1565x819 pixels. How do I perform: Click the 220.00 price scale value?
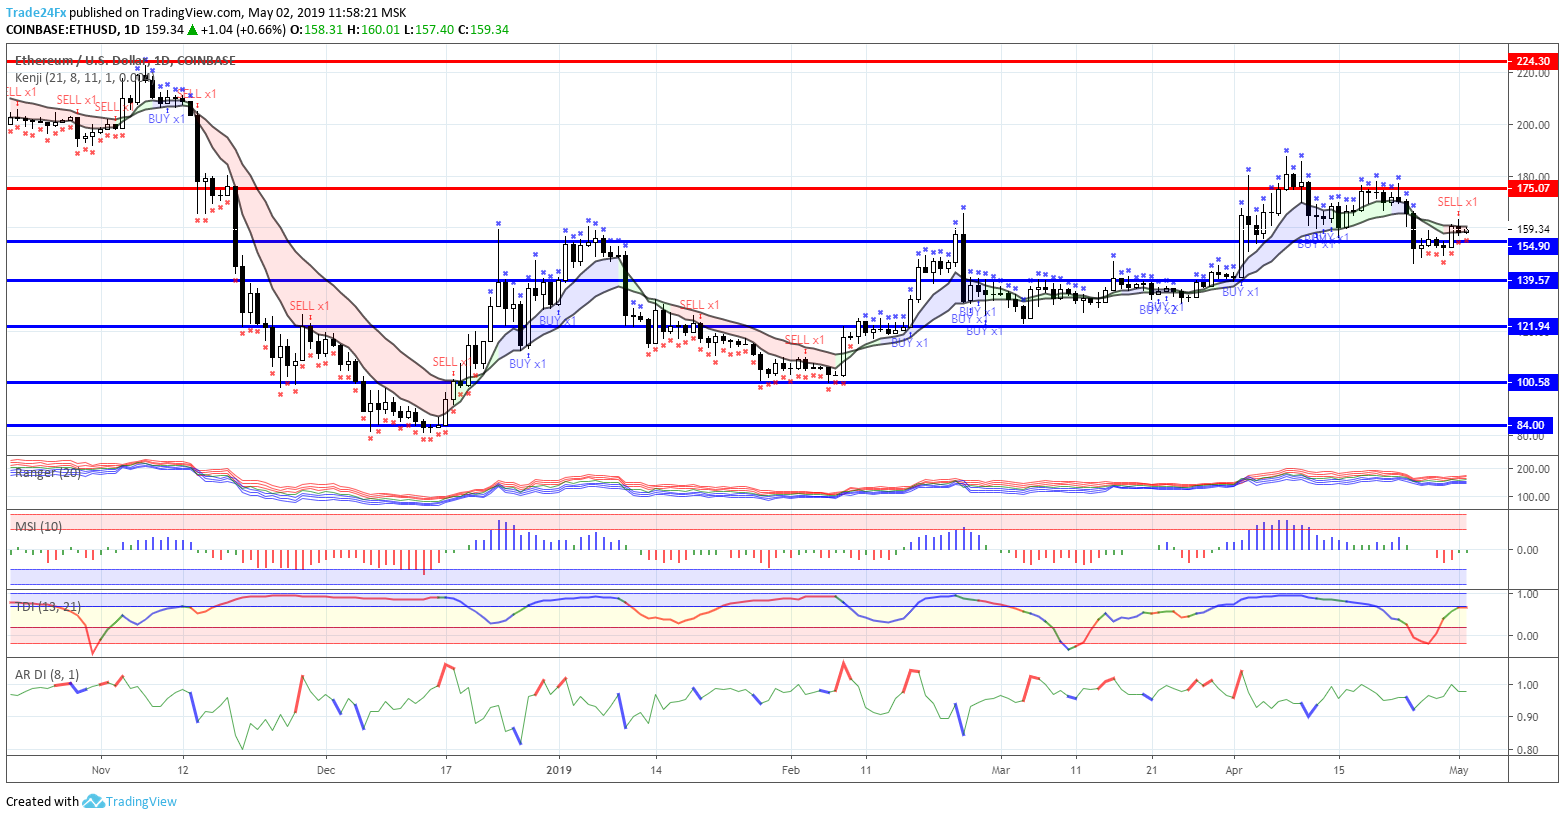(x=1533, y=73)
